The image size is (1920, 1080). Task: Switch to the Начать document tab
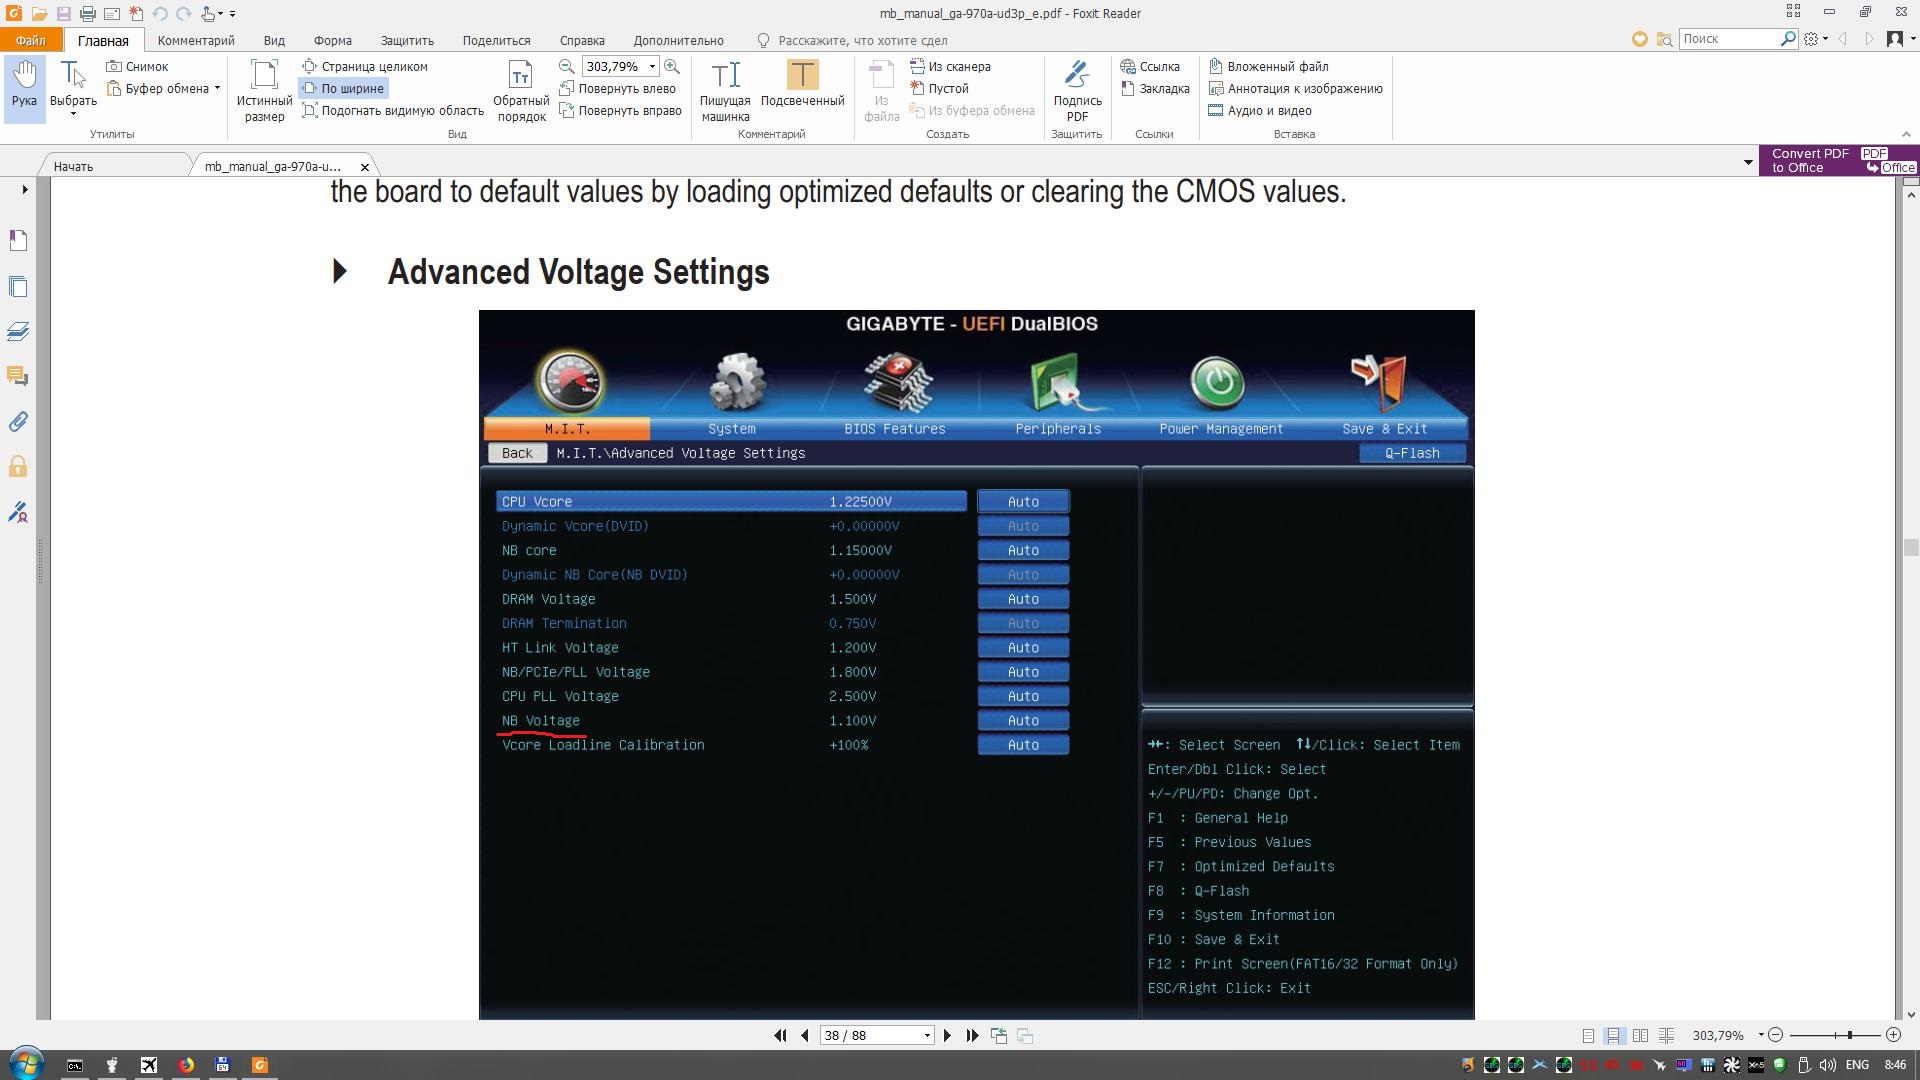click(74, 166)
